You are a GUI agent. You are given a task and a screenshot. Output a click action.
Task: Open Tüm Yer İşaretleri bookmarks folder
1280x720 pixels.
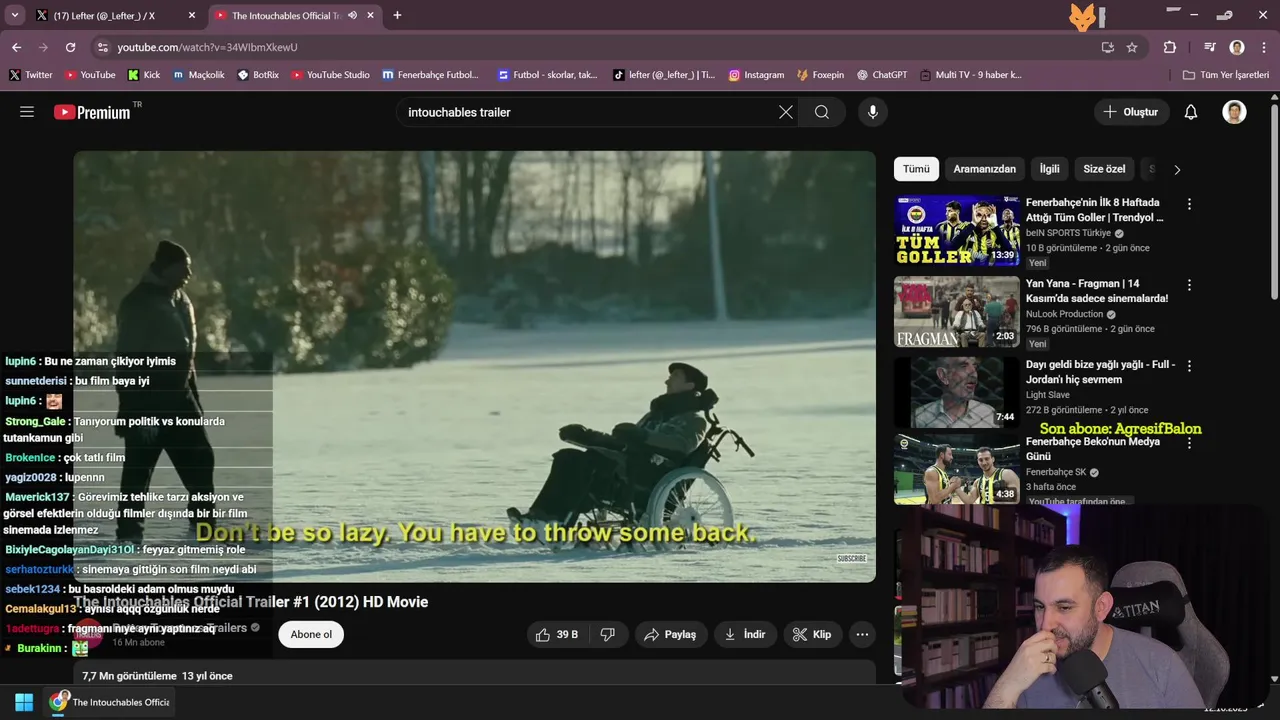(x=1226, y=75)
